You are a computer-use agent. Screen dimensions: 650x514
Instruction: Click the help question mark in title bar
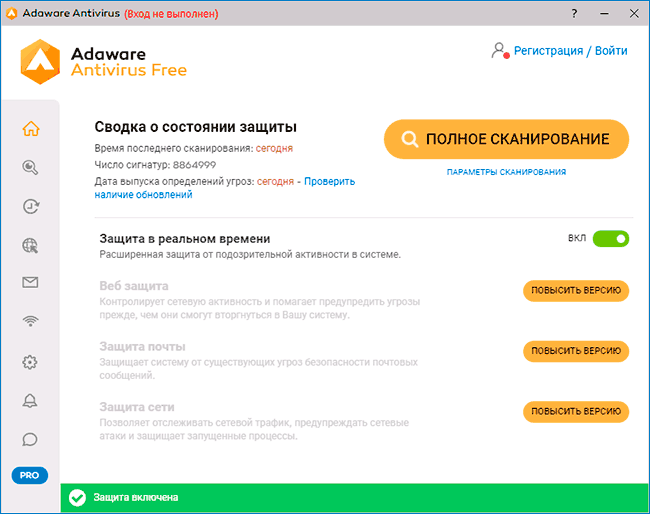point(574,14)
